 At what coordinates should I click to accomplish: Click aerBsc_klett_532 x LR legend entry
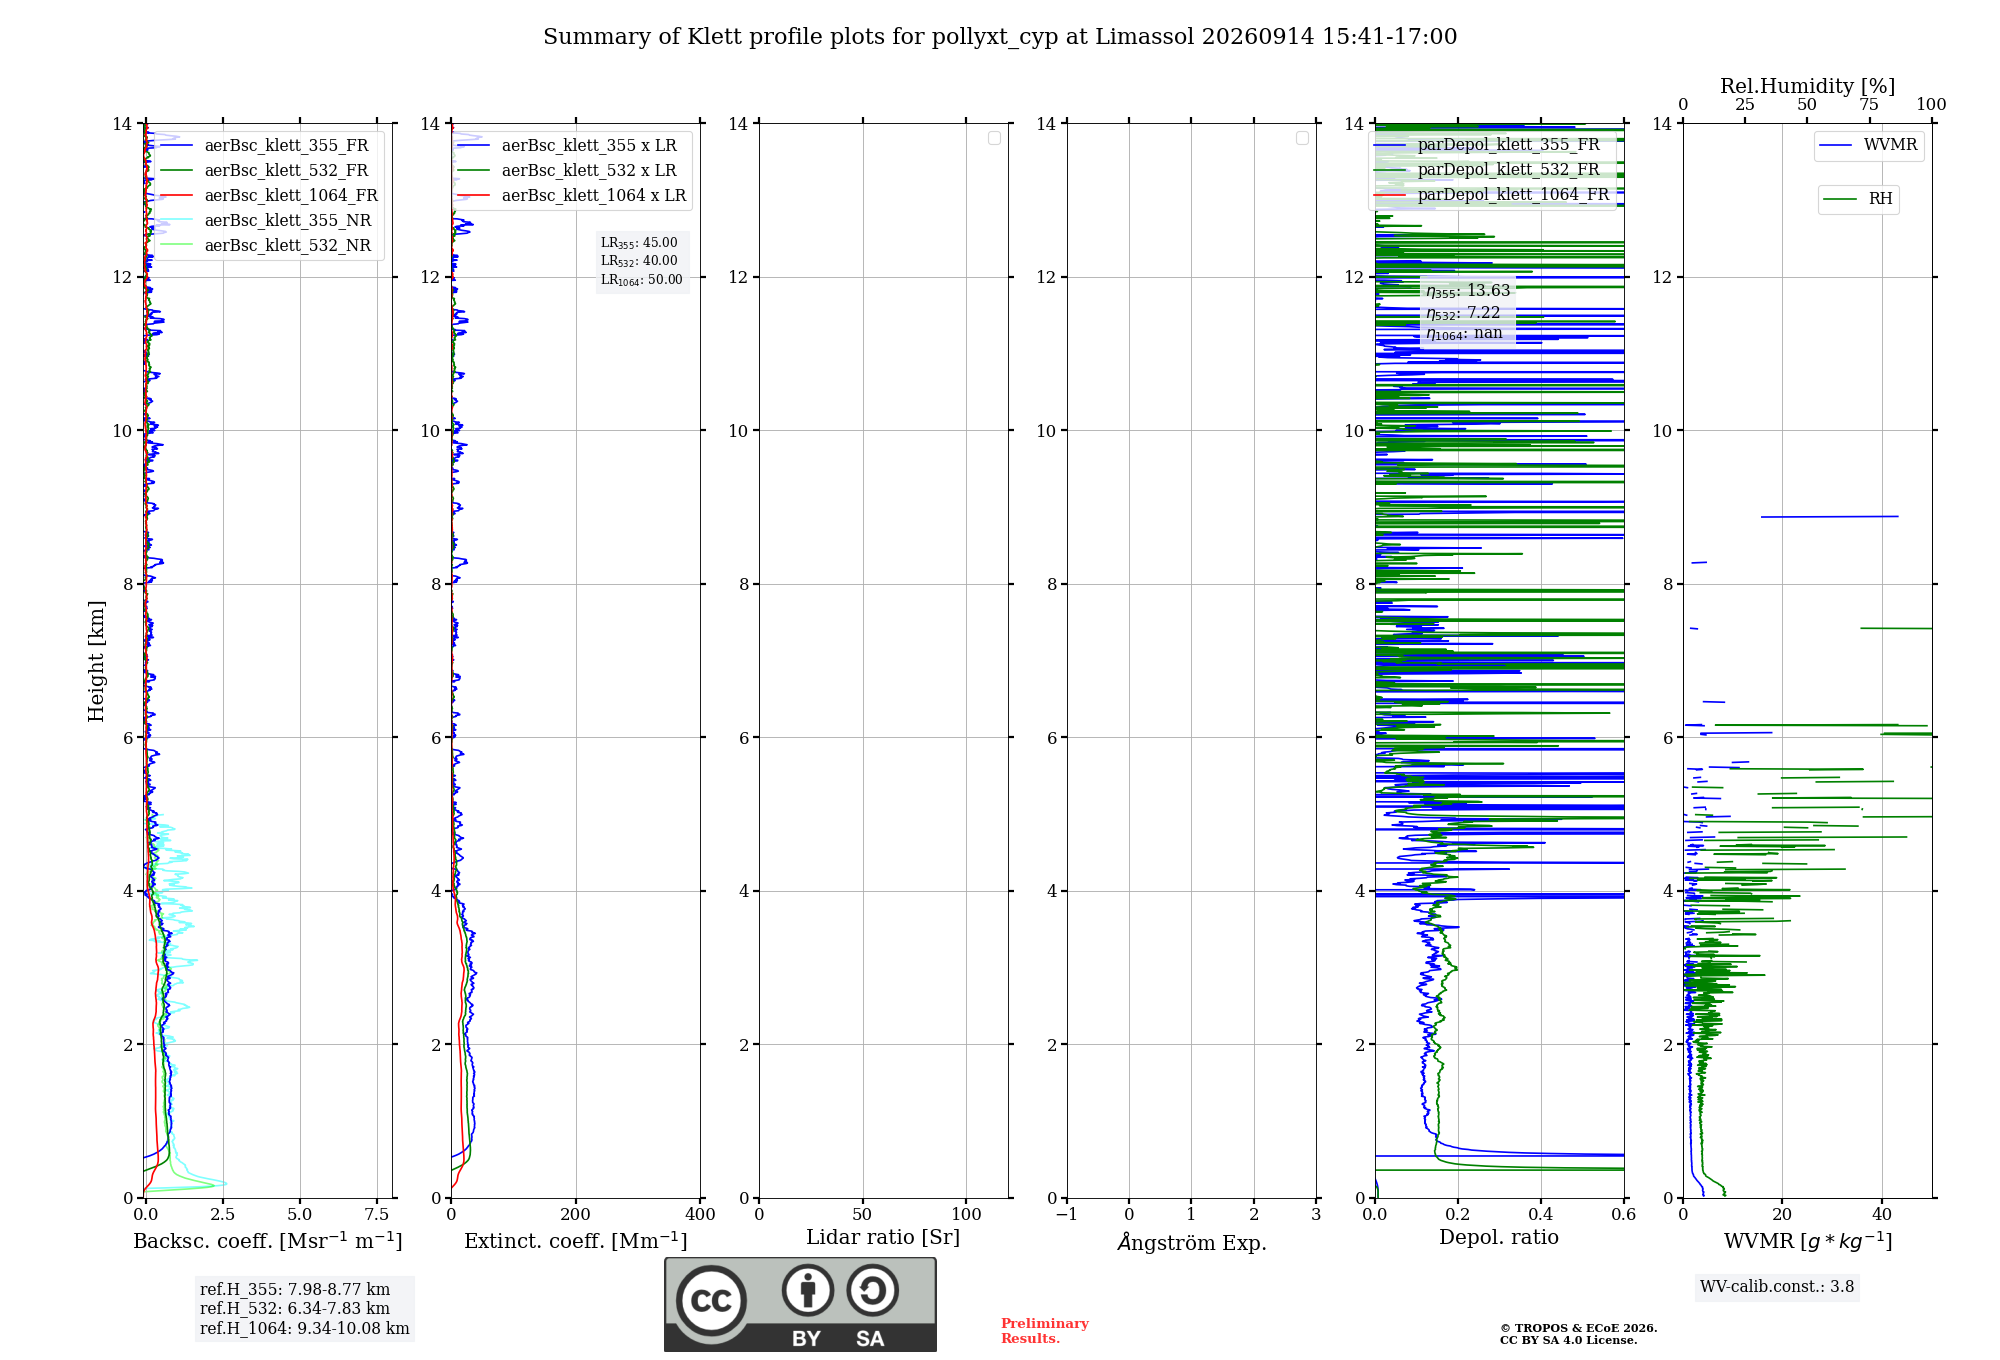pyautogui.click(x=569, y=170)
